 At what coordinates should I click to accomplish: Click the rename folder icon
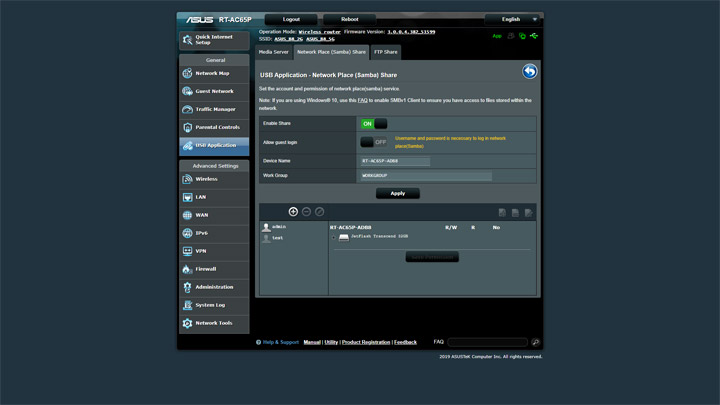[x=529, y=213]
